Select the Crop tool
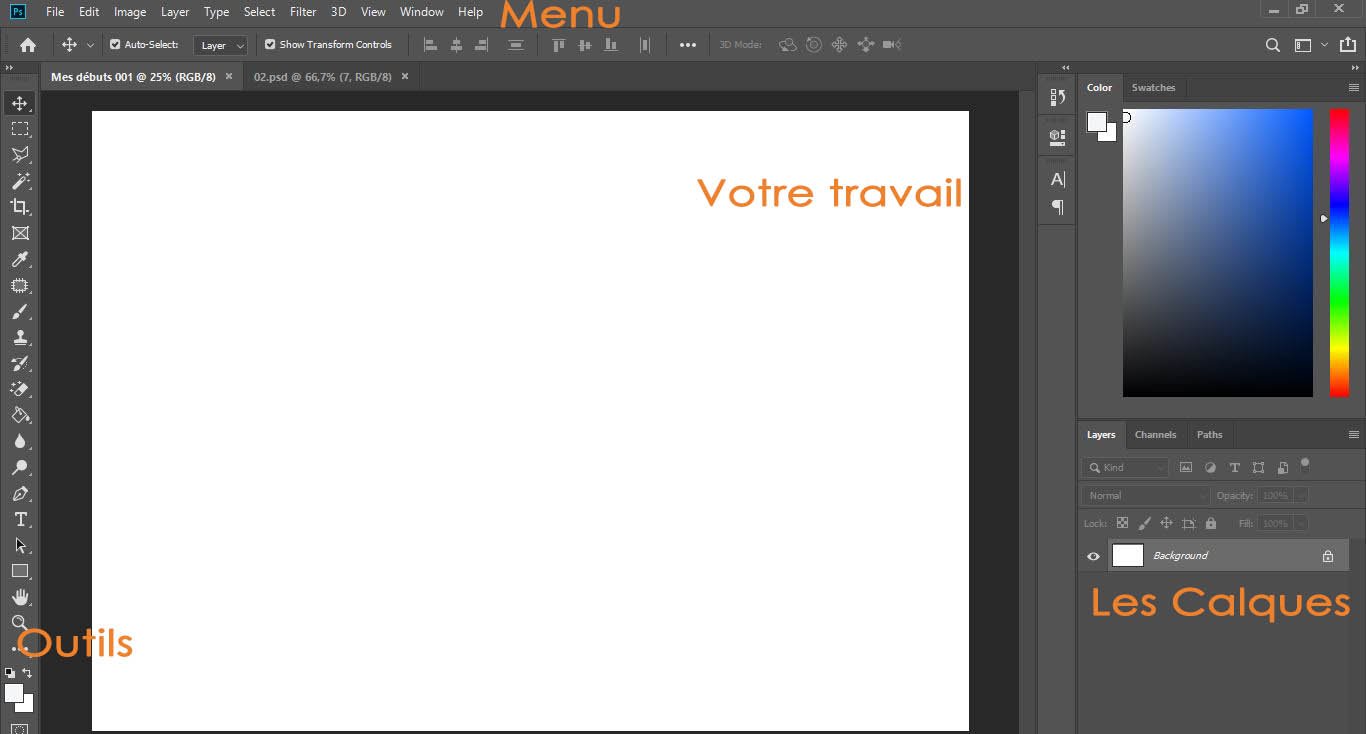This screenshot has width=1366, height=734. (20, 207)
